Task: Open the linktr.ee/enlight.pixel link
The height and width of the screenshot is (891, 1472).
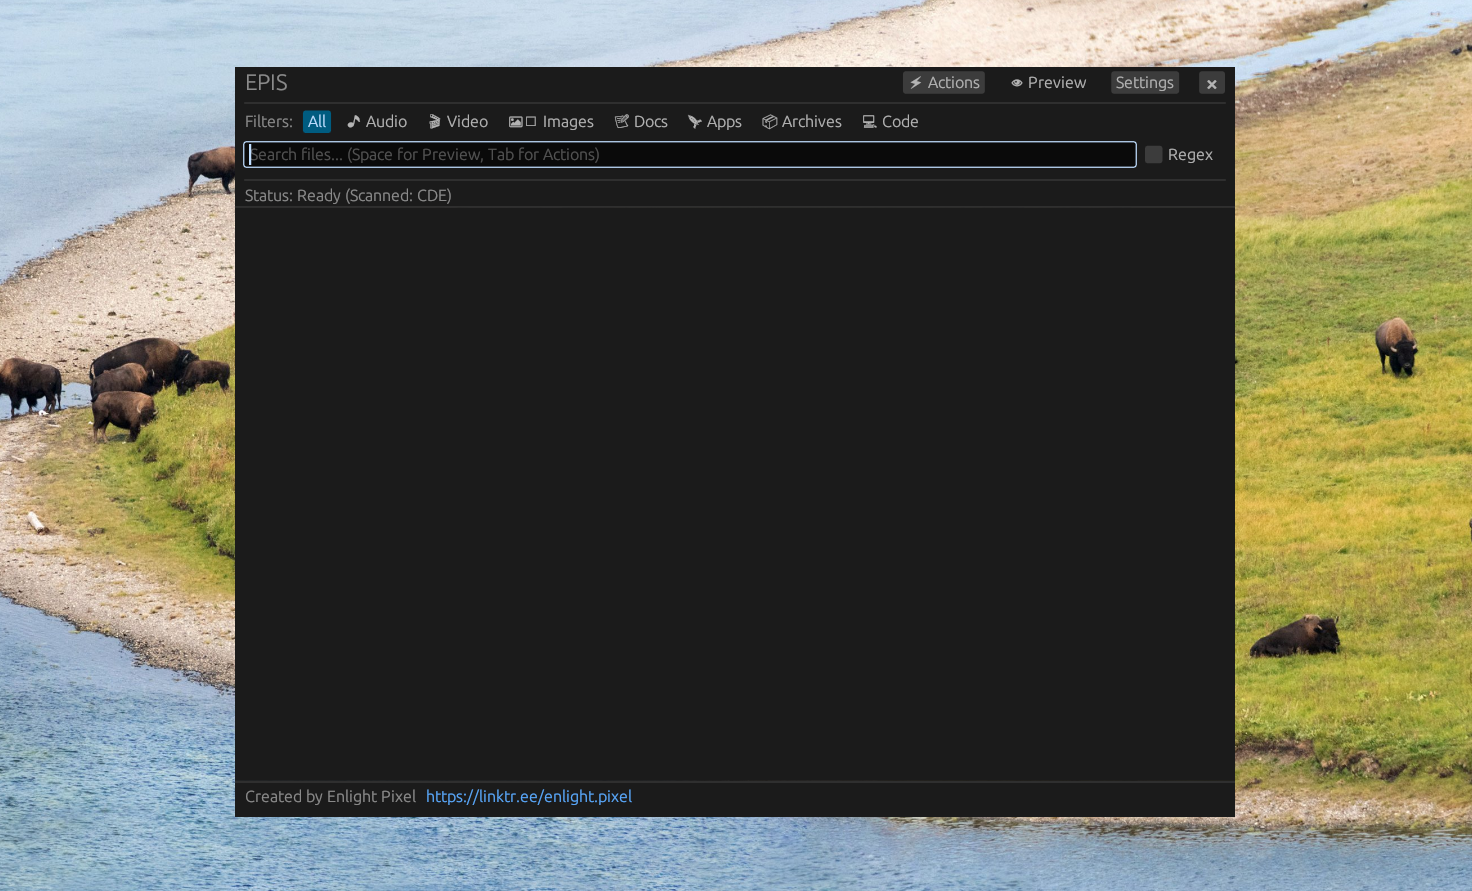Action: [x=529, y=797]
